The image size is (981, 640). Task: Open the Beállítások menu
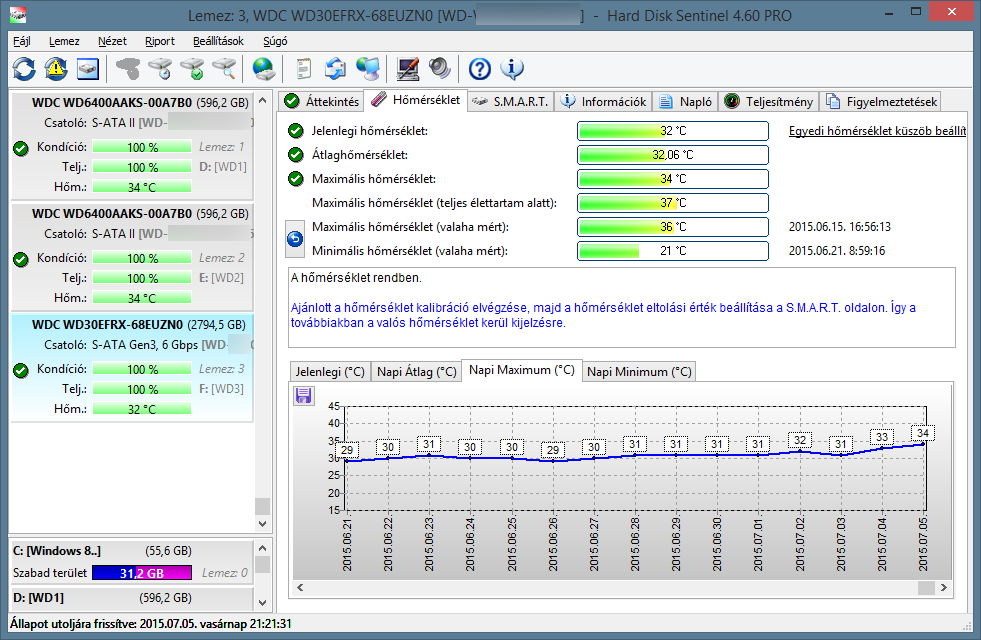(218, 41)
